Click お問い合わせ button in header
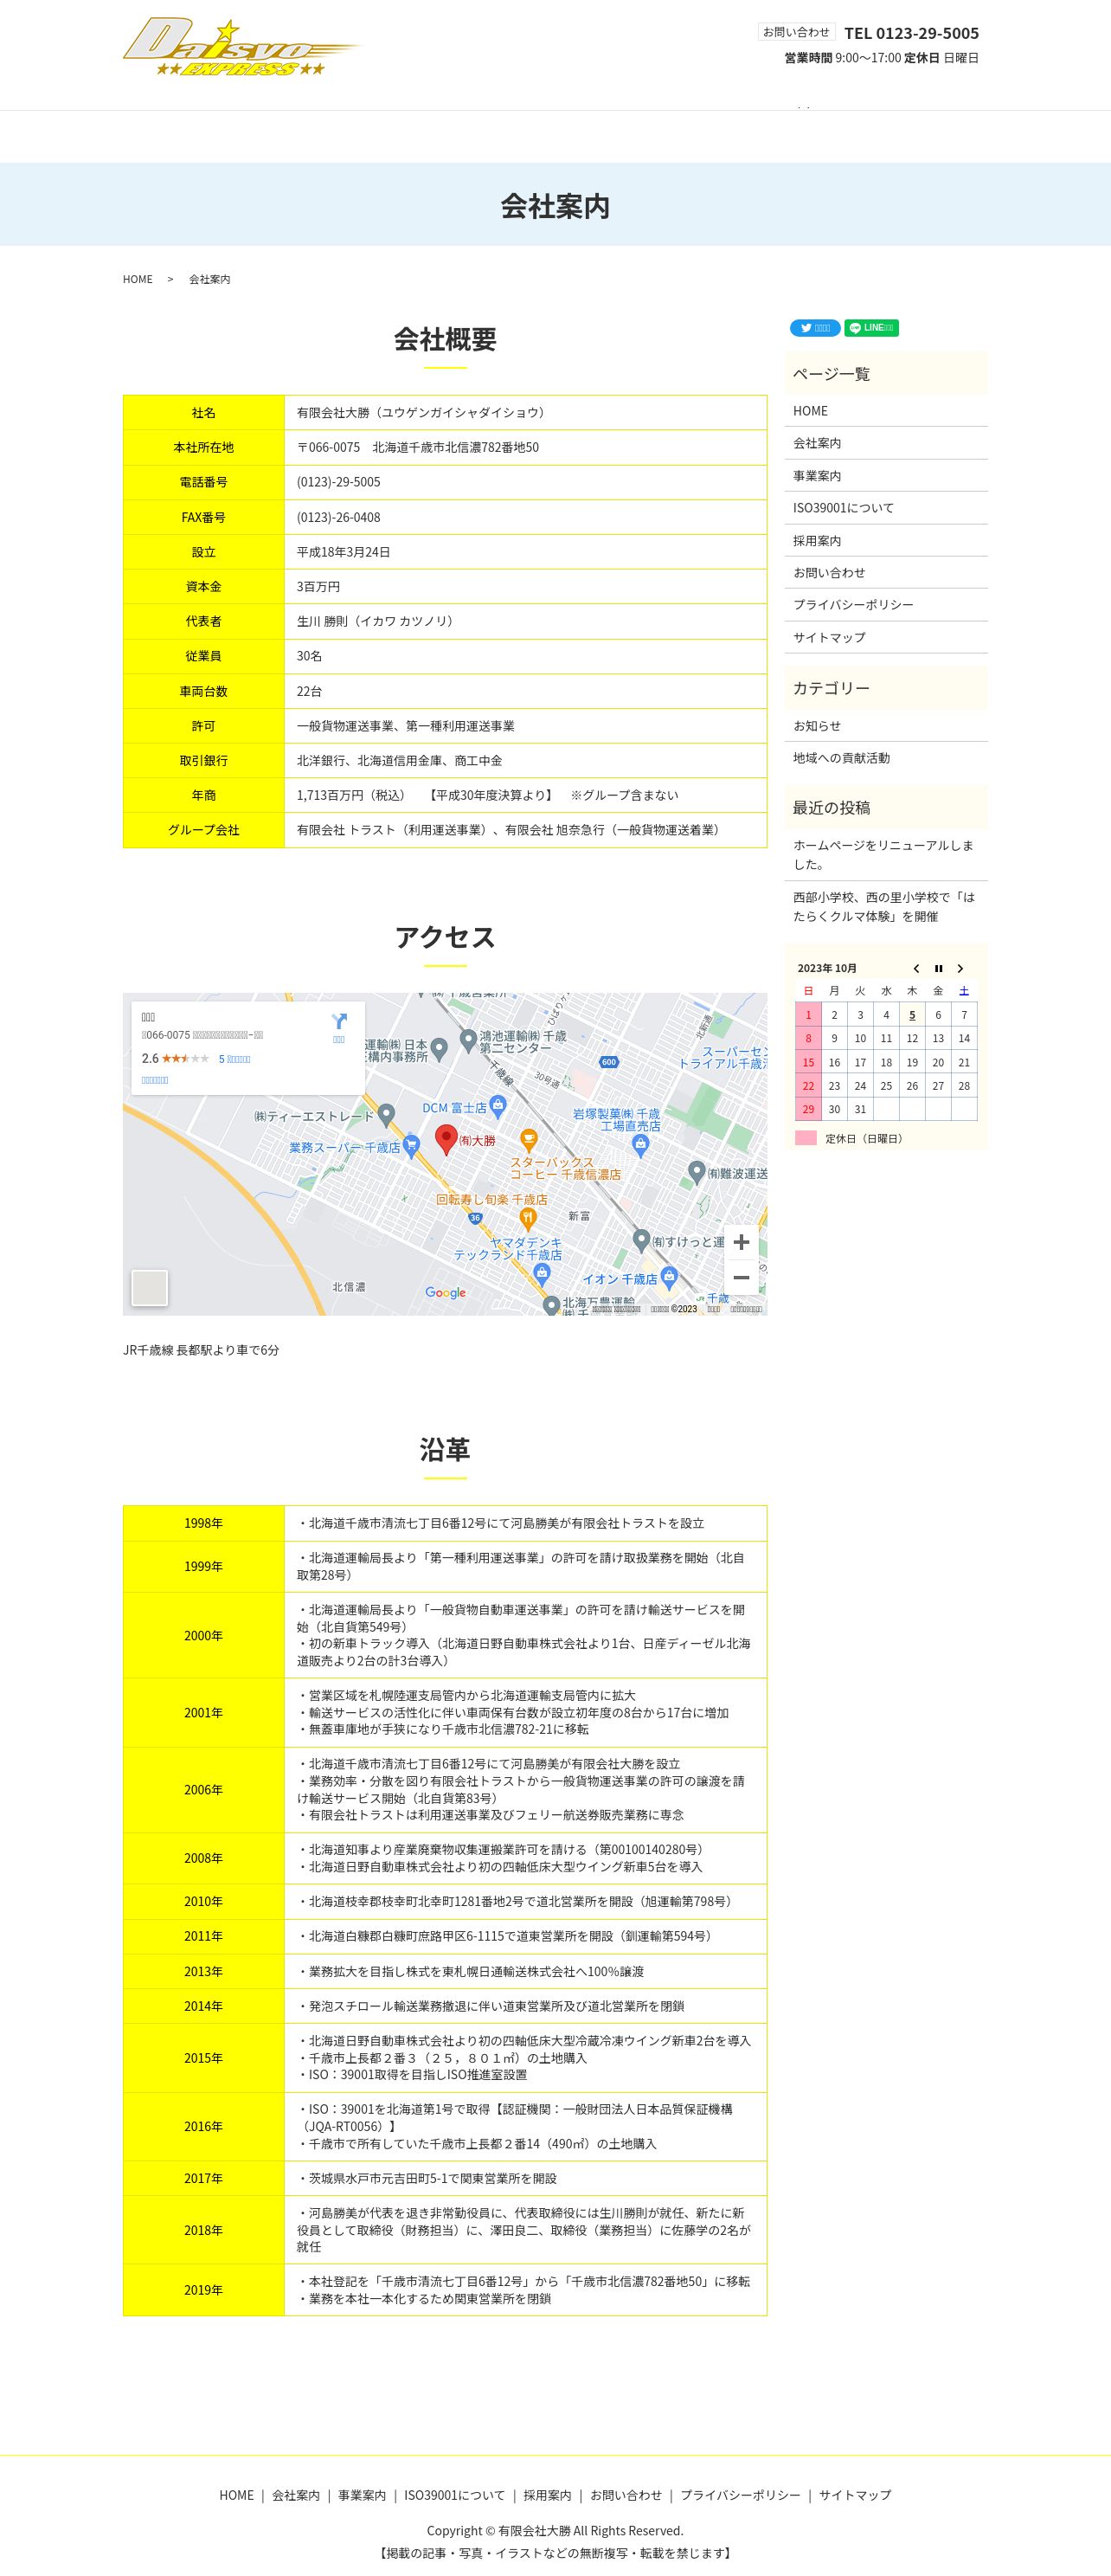Screen dimensions: 1111x2576 point(796,32)
